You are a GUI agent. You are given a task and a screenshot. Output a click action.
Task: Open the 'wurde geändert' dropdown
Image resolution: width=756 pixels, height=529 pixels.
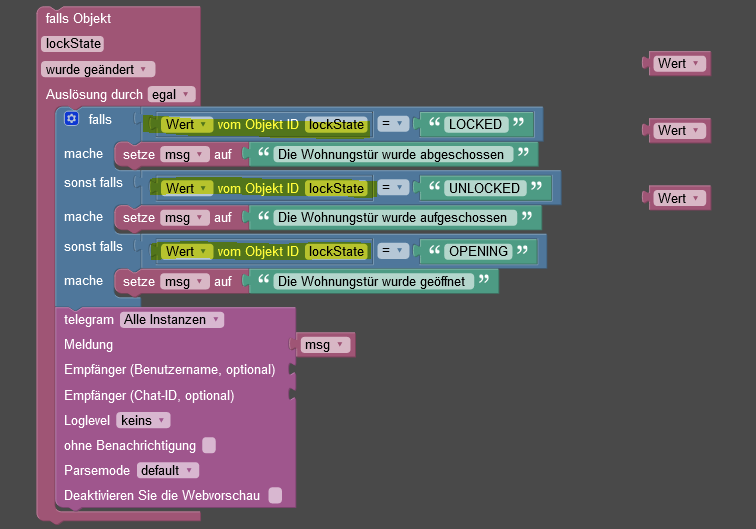(x=98, y=69)
